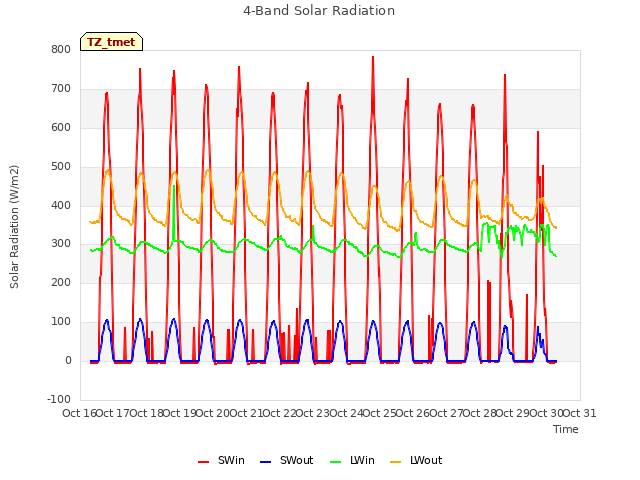Click the blue SWout legend swatch

point(265,462)
